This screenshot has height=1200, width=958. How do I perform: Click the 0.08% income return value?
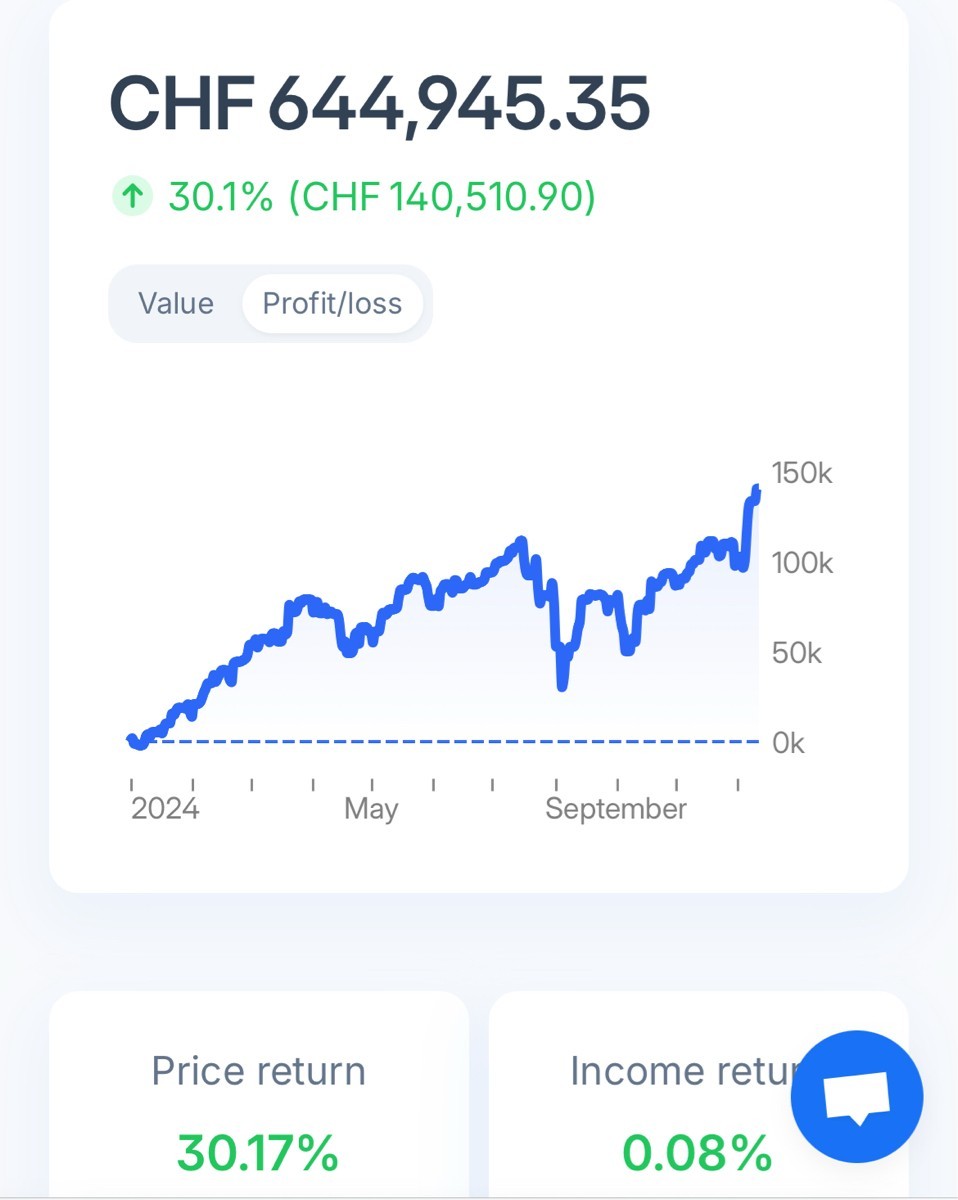tap(698, 1152)
